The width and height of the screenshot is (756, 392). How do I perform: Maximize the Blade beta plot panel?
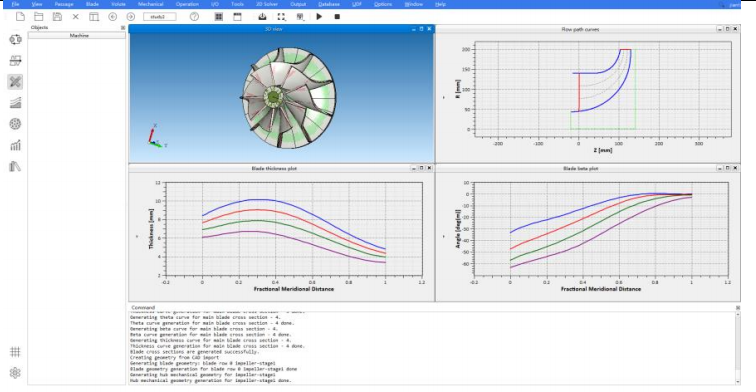[728, 168]
